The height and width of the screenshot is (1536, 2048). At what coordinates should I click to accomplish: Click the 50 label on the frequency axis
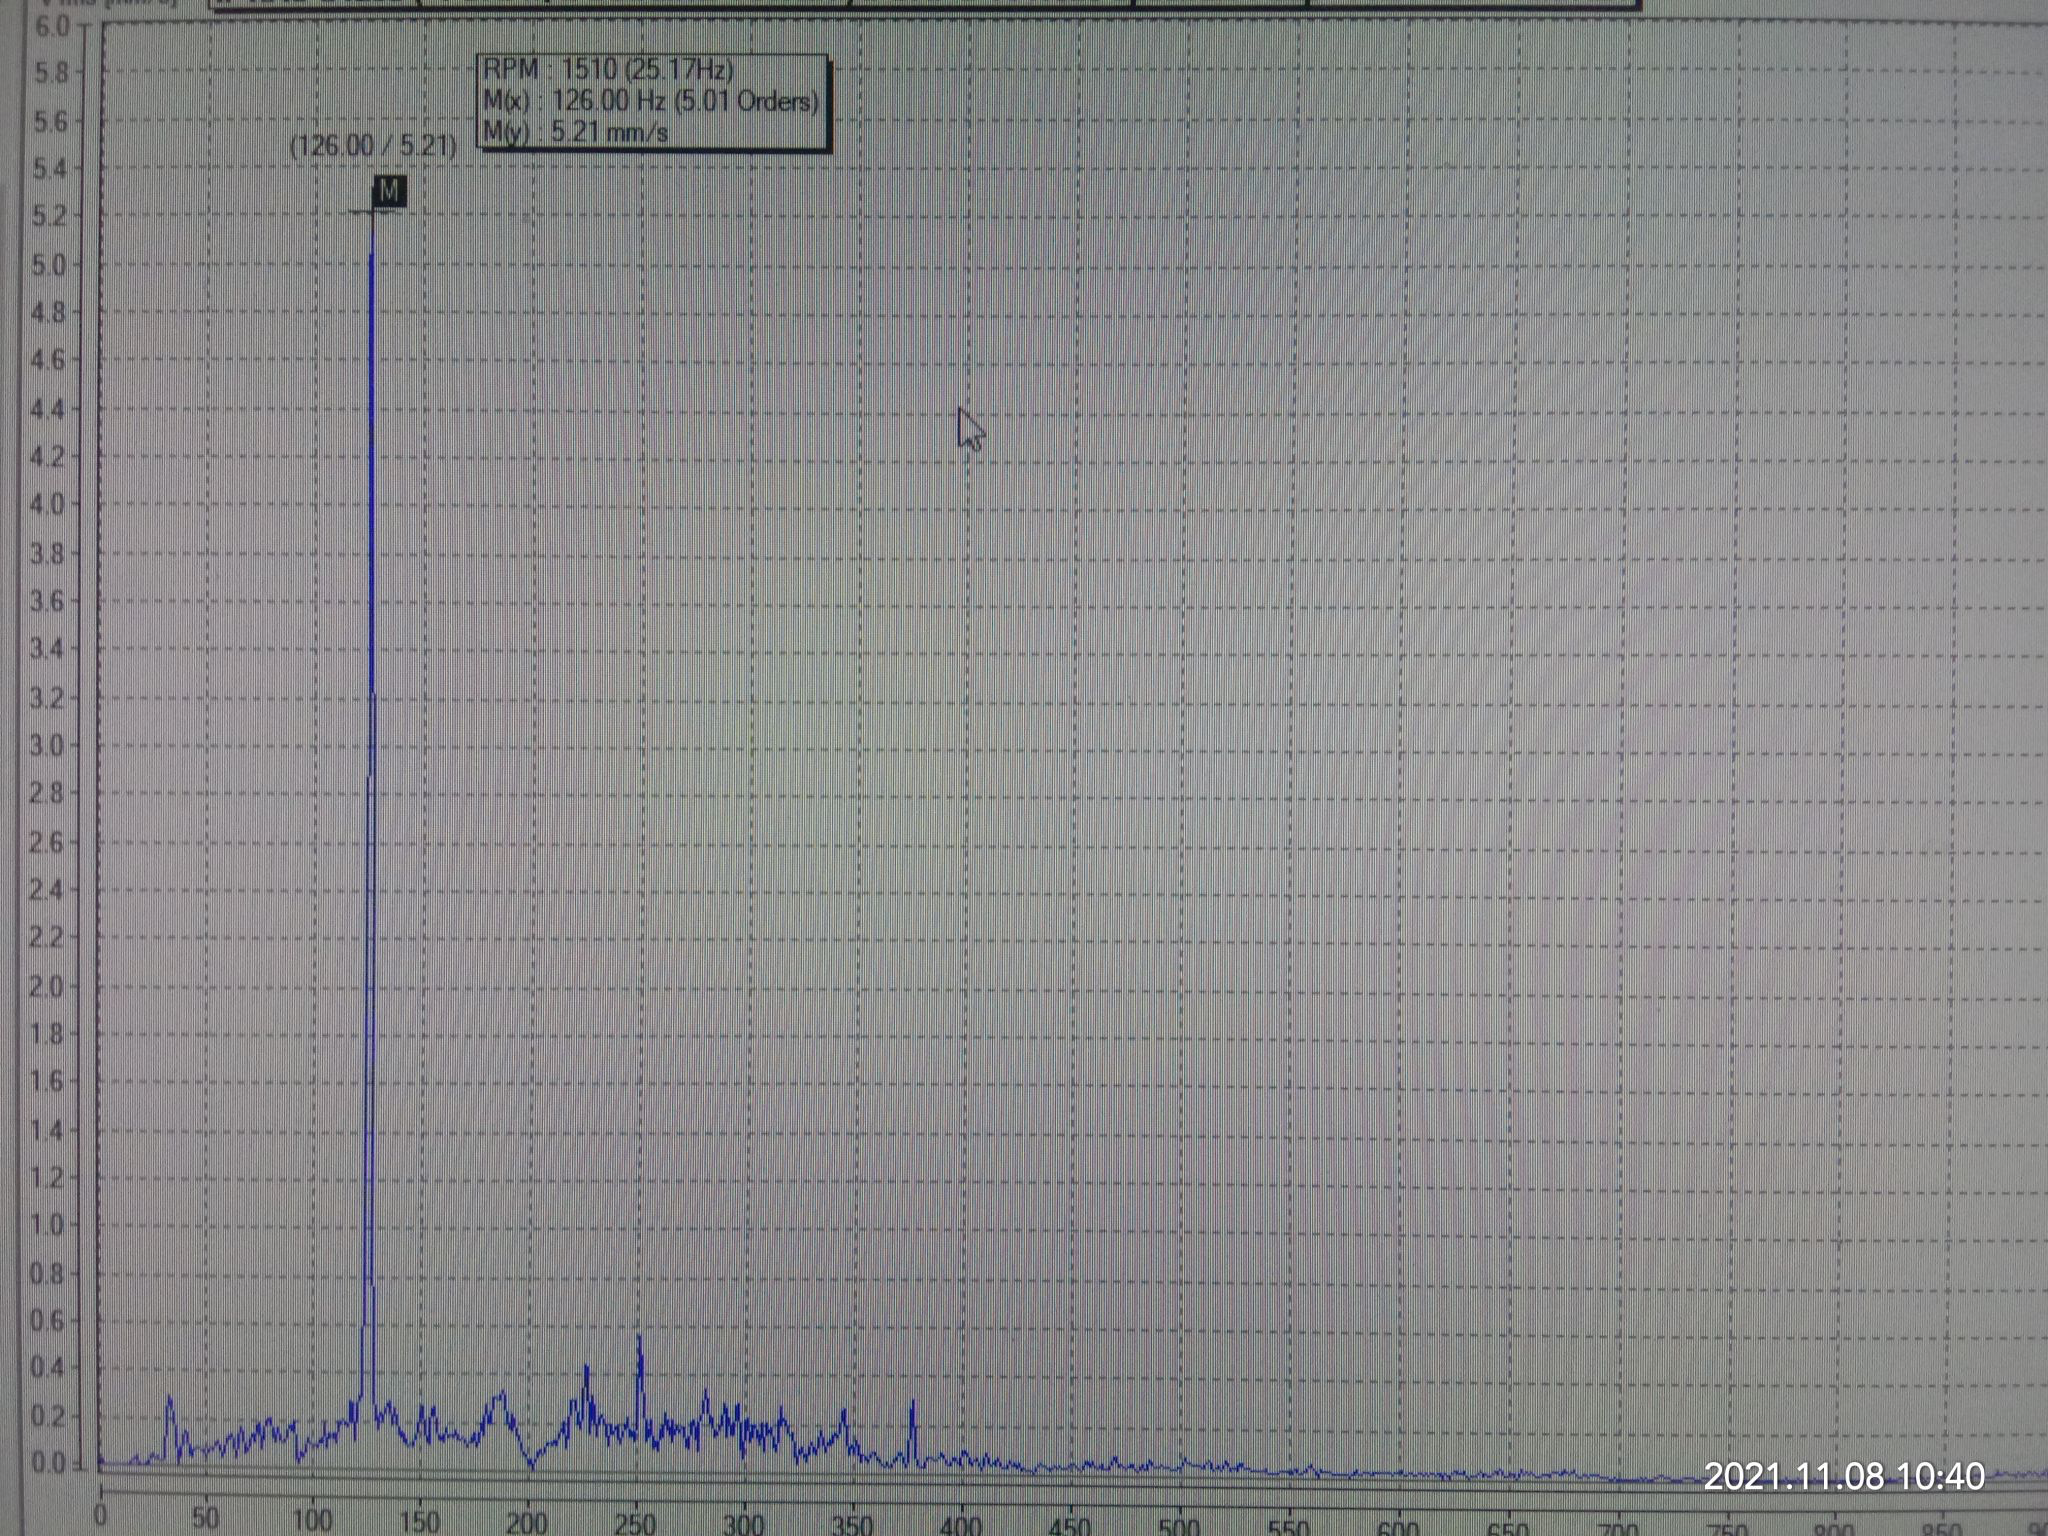(x=205, y=1518)
